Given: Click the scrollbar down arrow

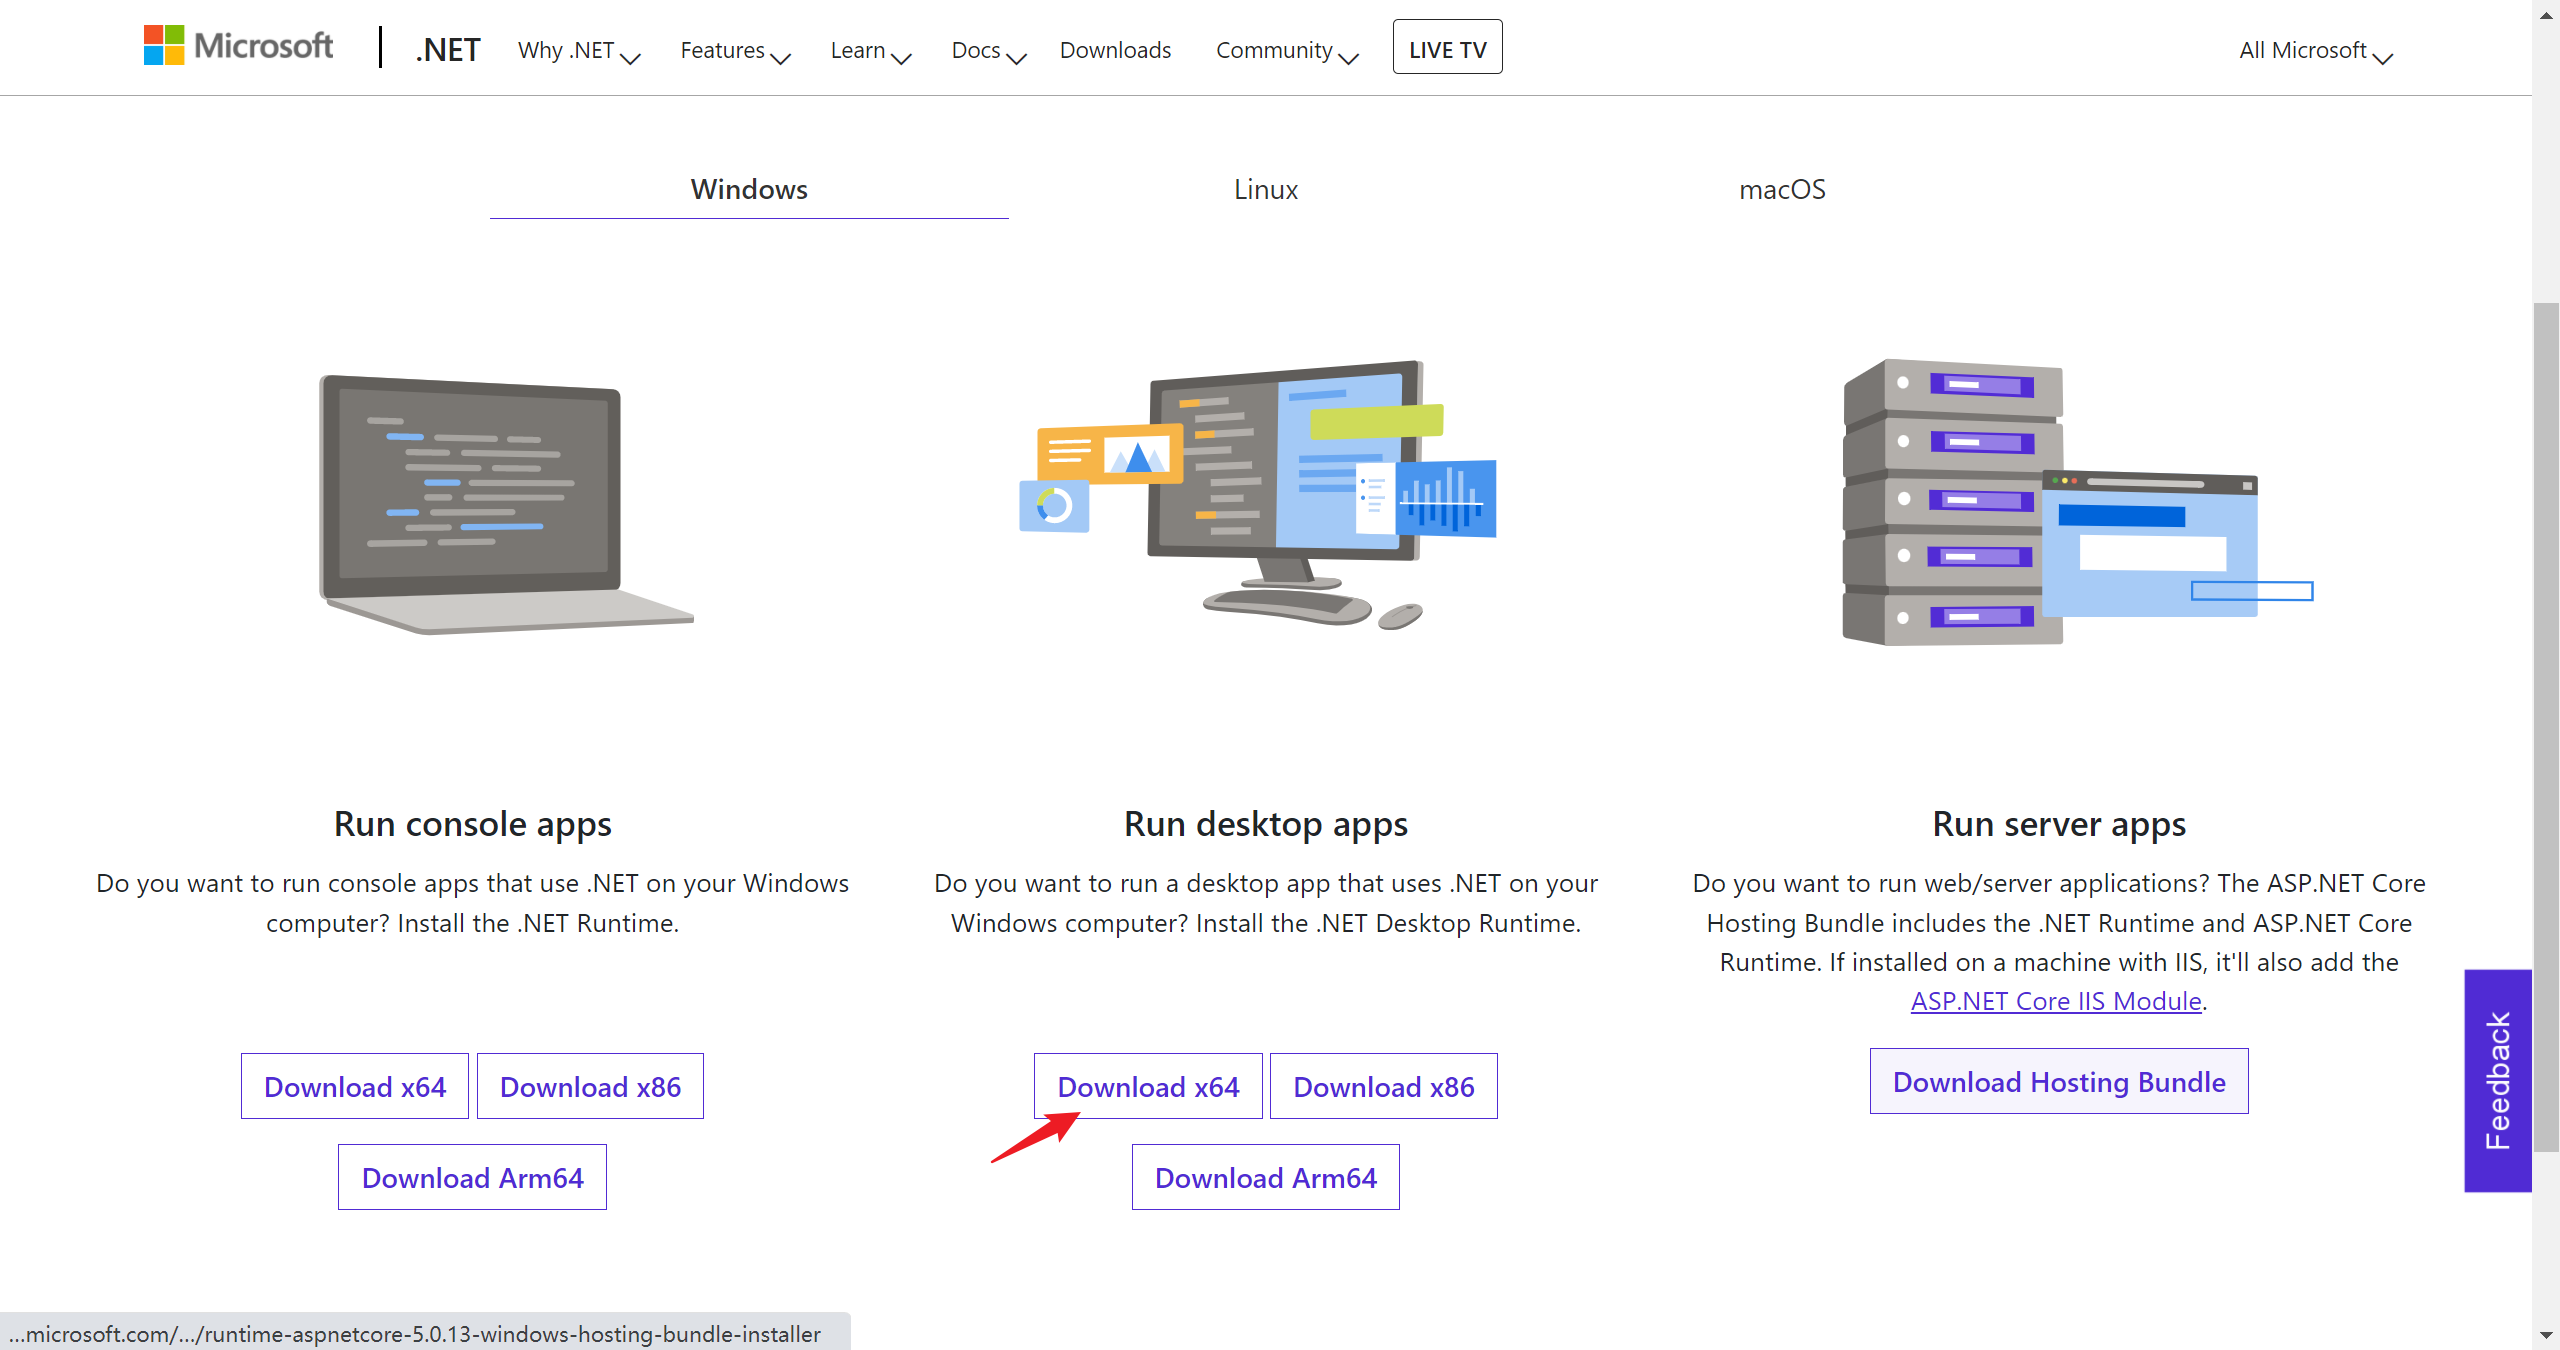Looking at the screenshot, I should (2546, 1335).
